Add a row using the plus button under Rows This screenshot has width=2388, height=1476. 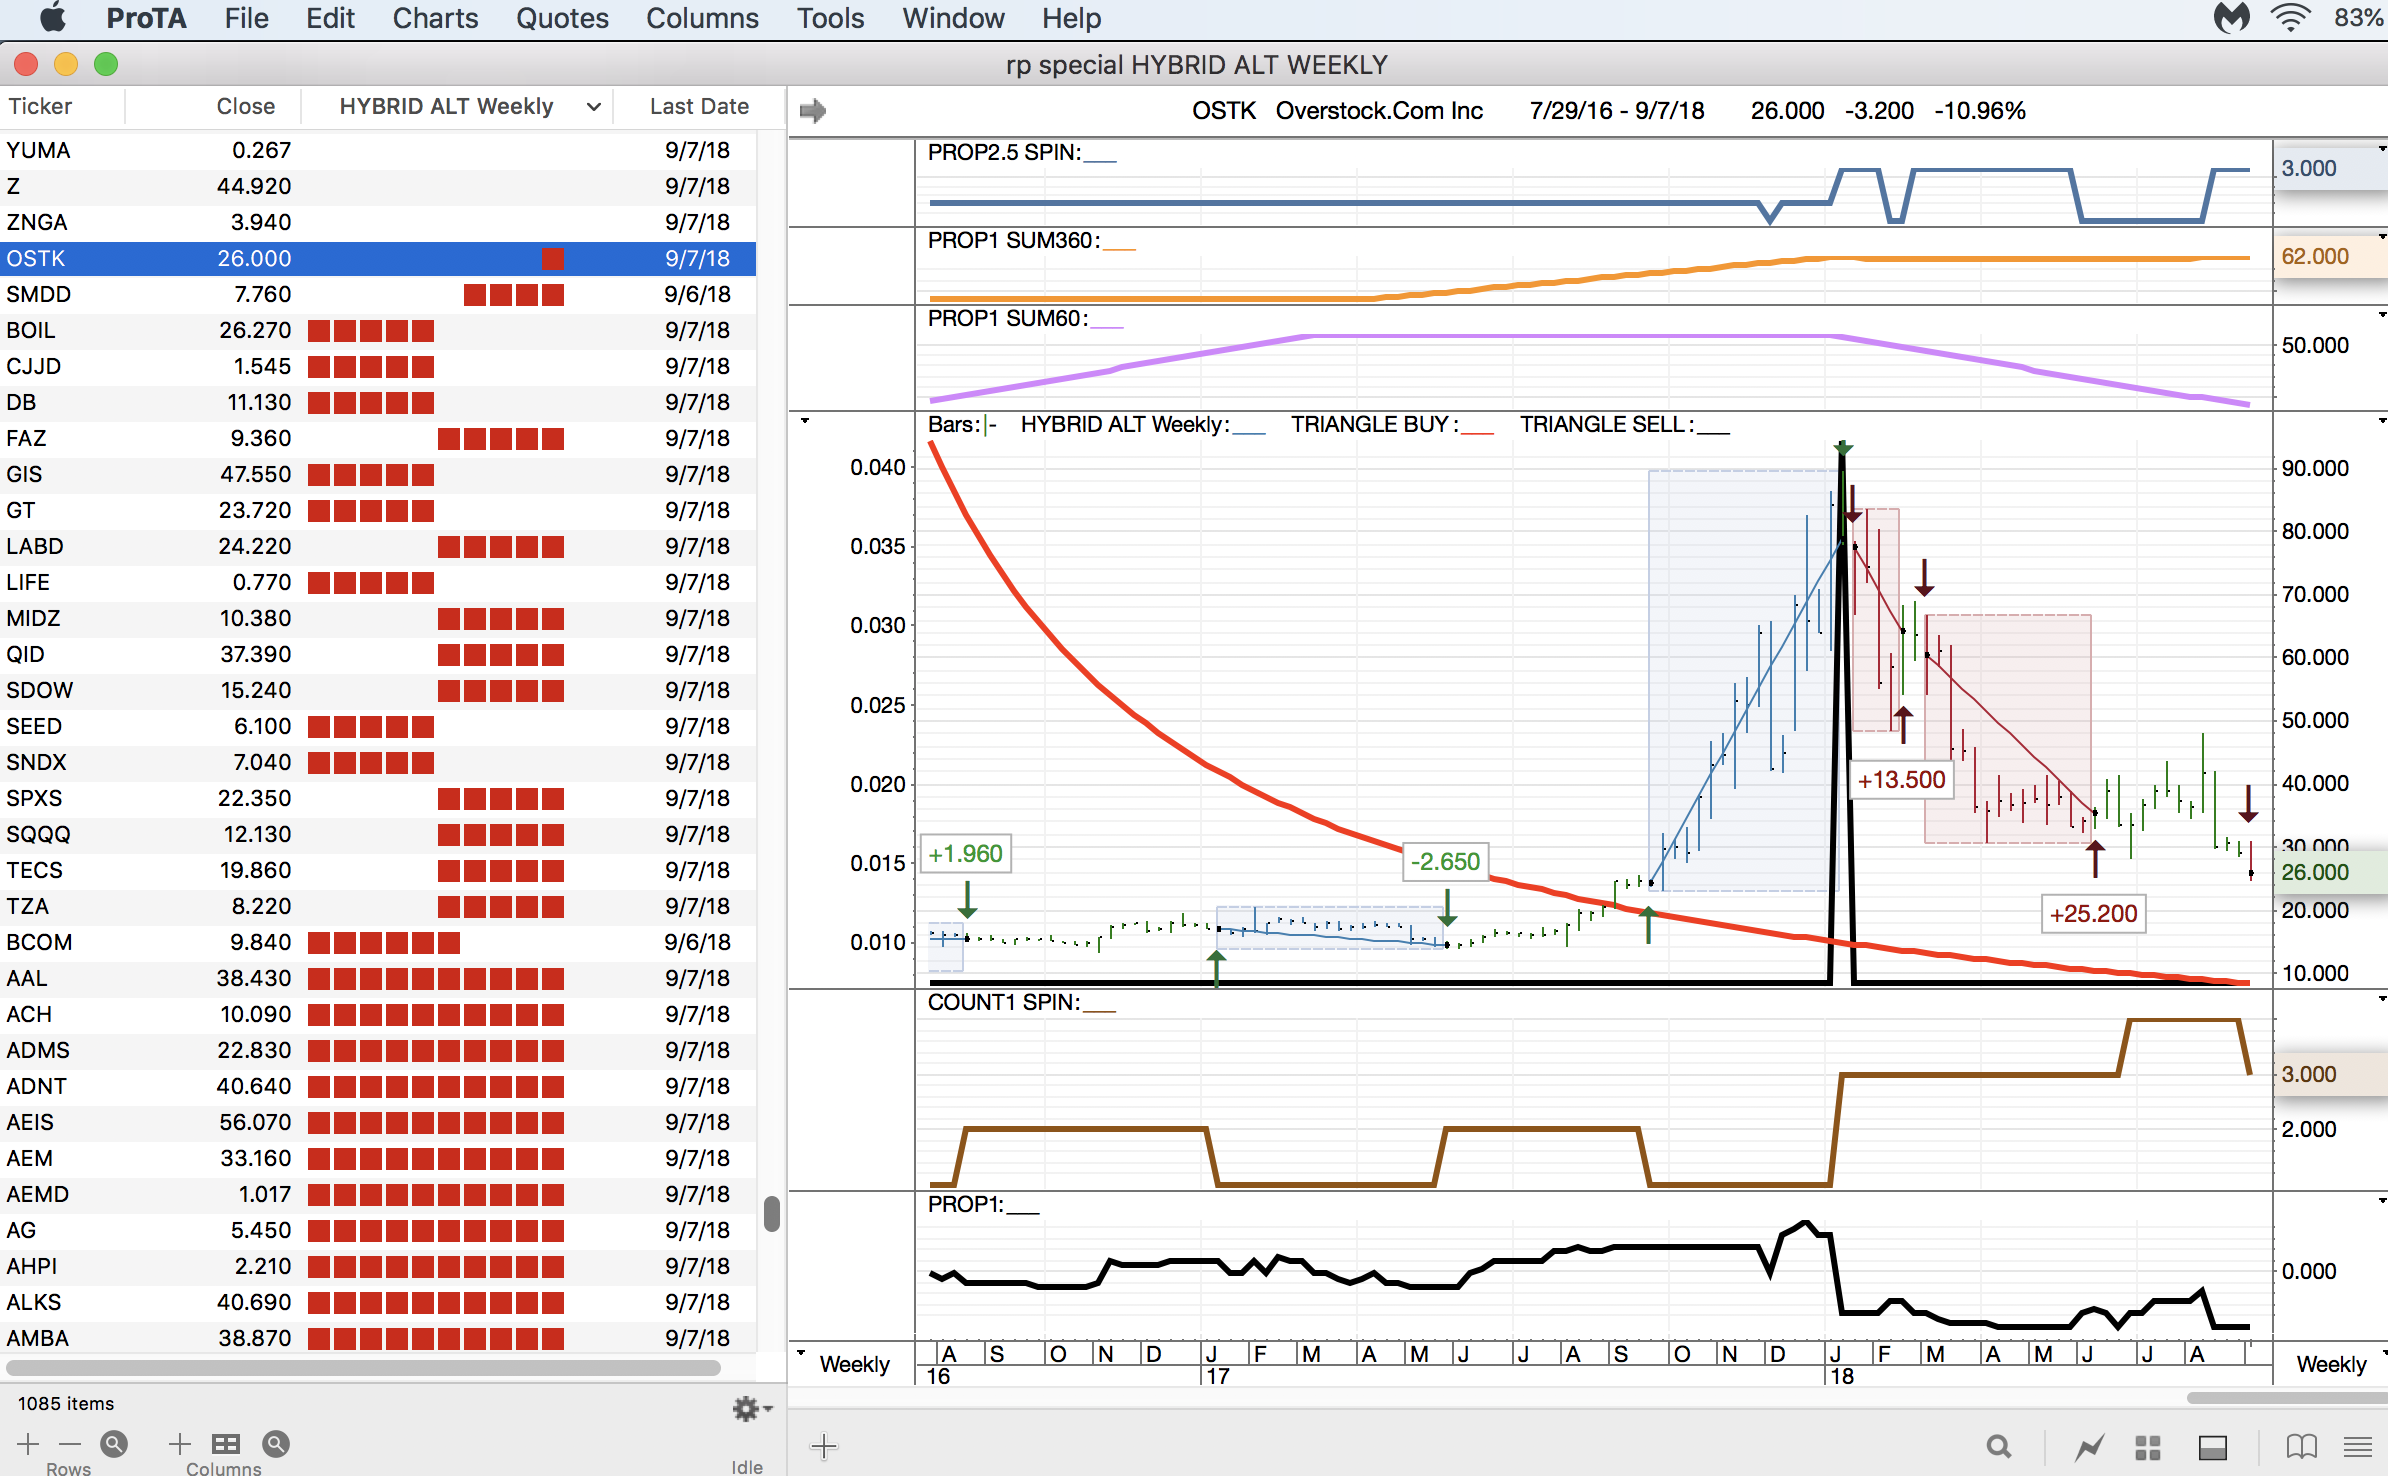tap(28, 1445)
